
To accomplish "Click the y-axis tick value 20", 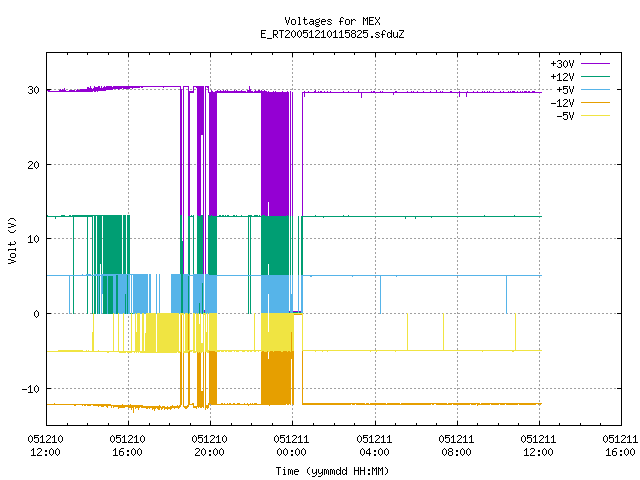I will tap(33, 165).
